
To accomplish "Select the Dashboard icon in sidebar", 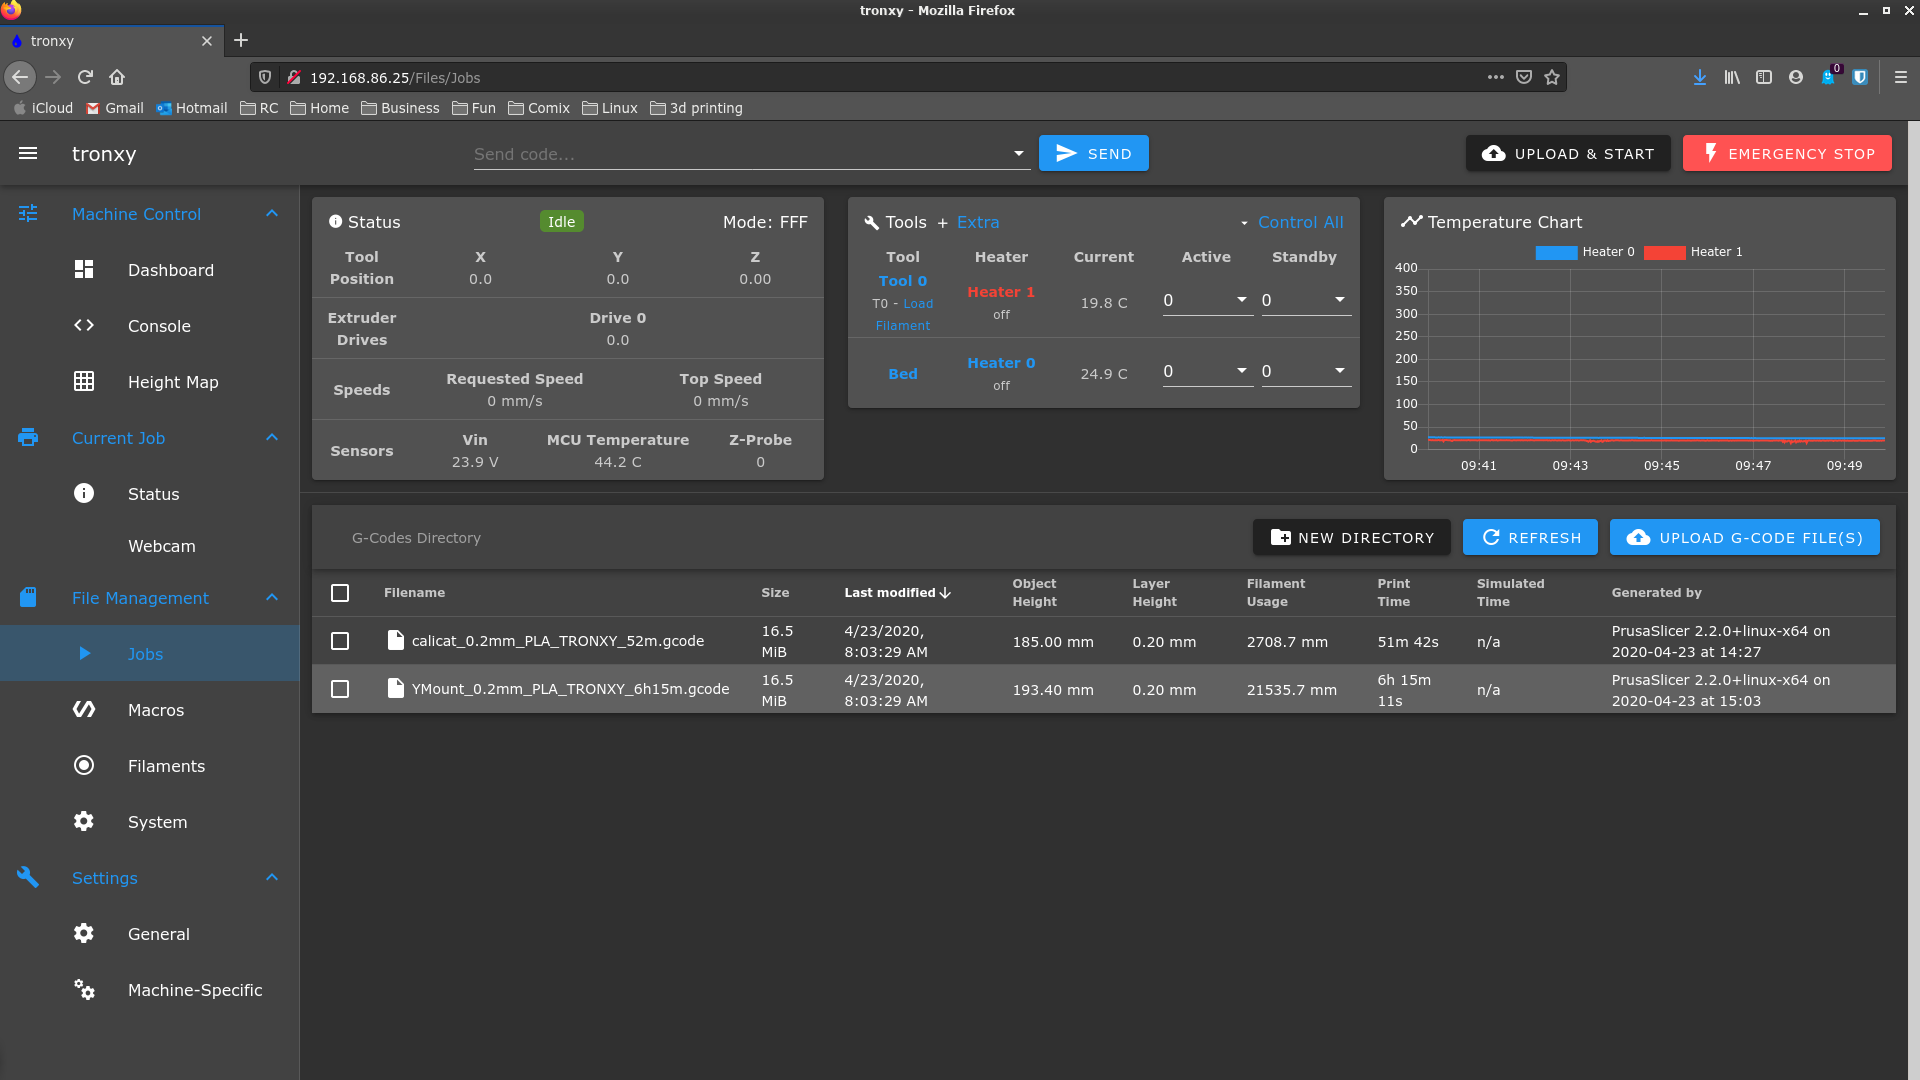I will (84, 269).
